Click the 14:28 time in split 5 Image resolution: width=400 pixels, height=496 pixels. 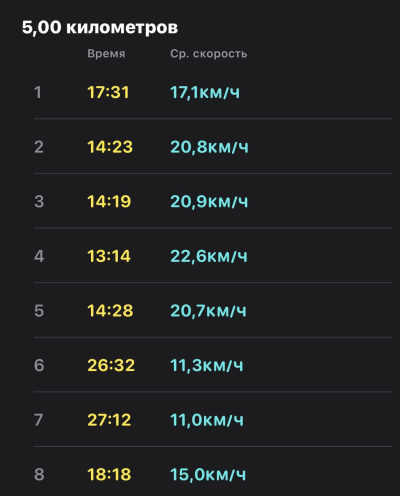pos(110,311)
